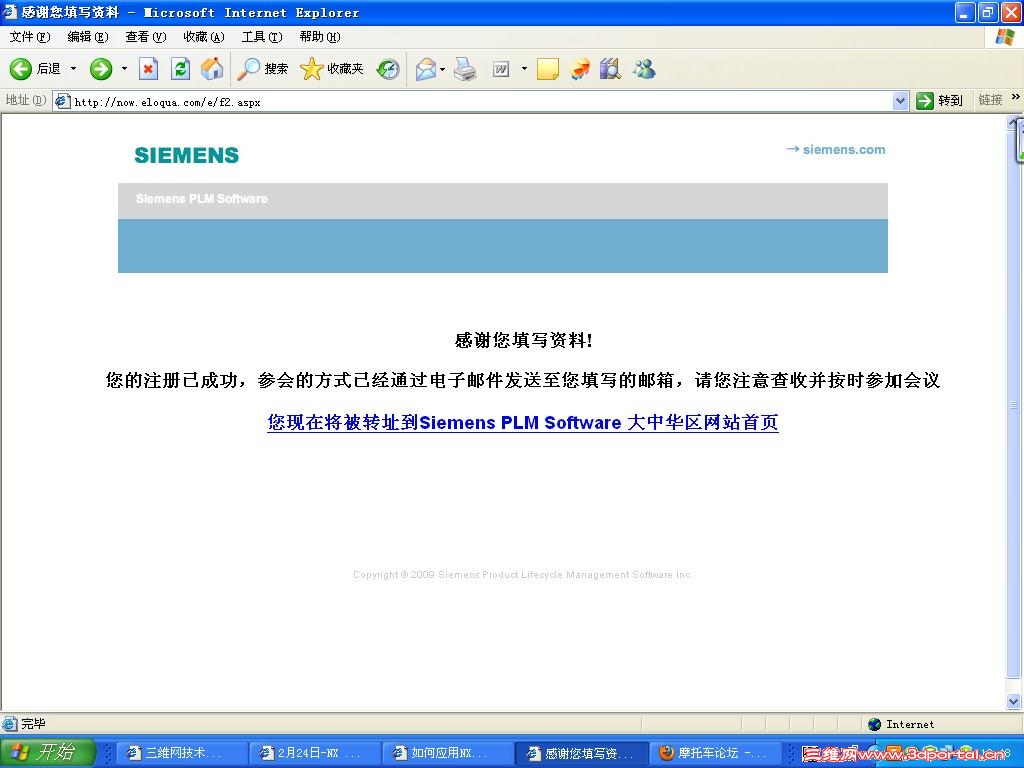Click the address bar URL field

point(482,101)
